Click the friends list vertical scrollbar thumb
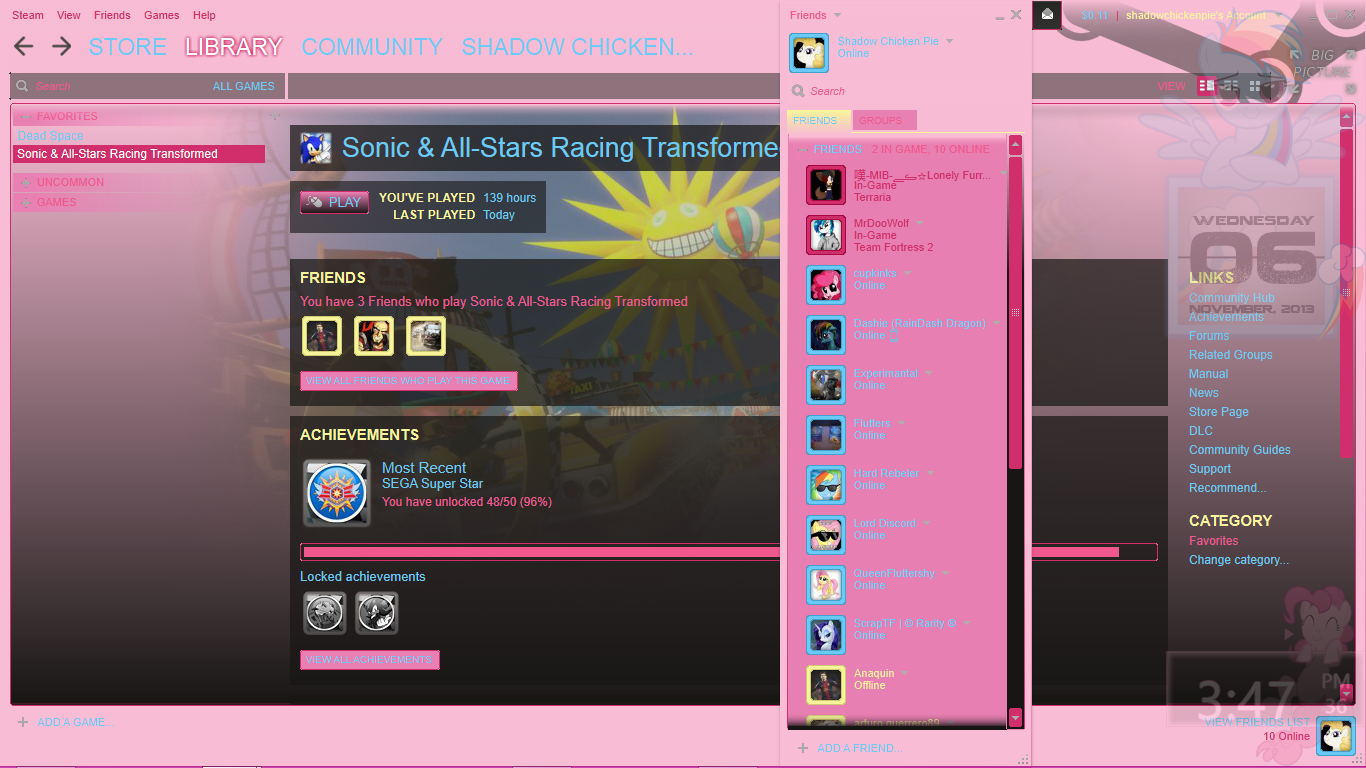This screenshot has width=1366, height=768. [1015, 313]
